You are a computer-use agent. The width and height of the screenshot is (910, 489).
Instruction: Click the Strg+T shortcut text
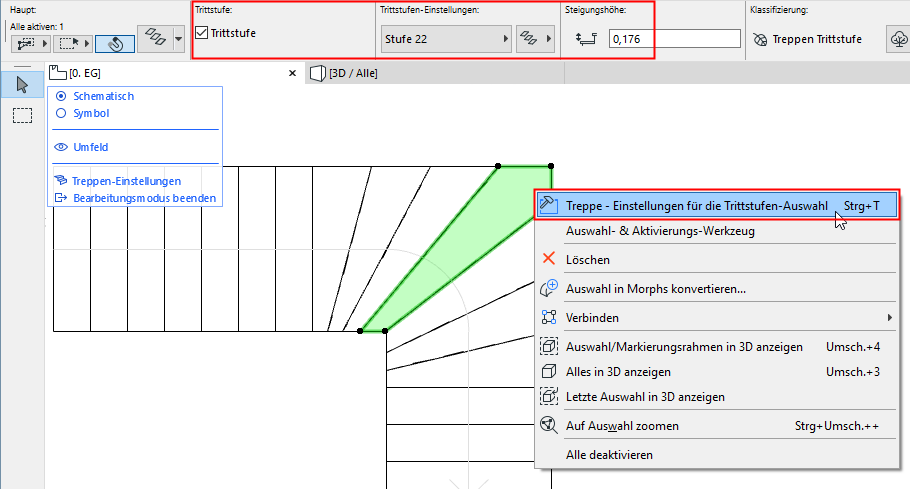(x=861, y=205)
